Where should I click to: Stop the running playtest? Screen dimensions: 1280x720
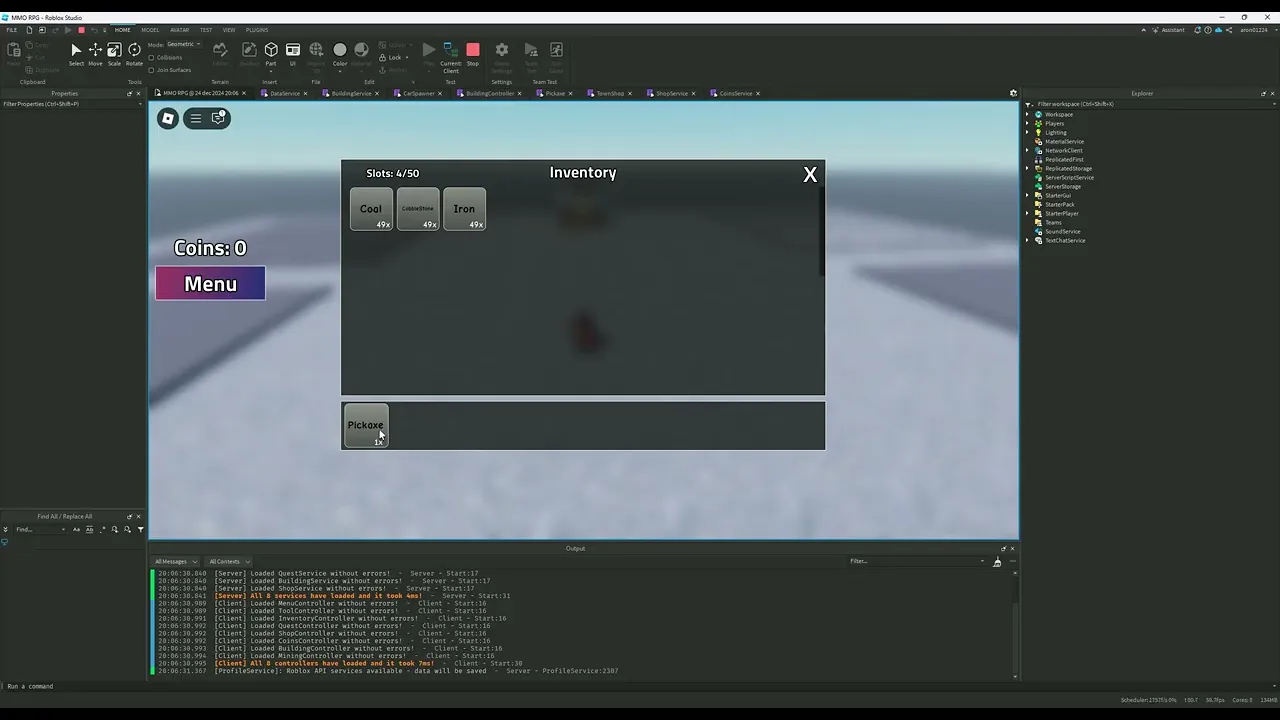point(473,54)
